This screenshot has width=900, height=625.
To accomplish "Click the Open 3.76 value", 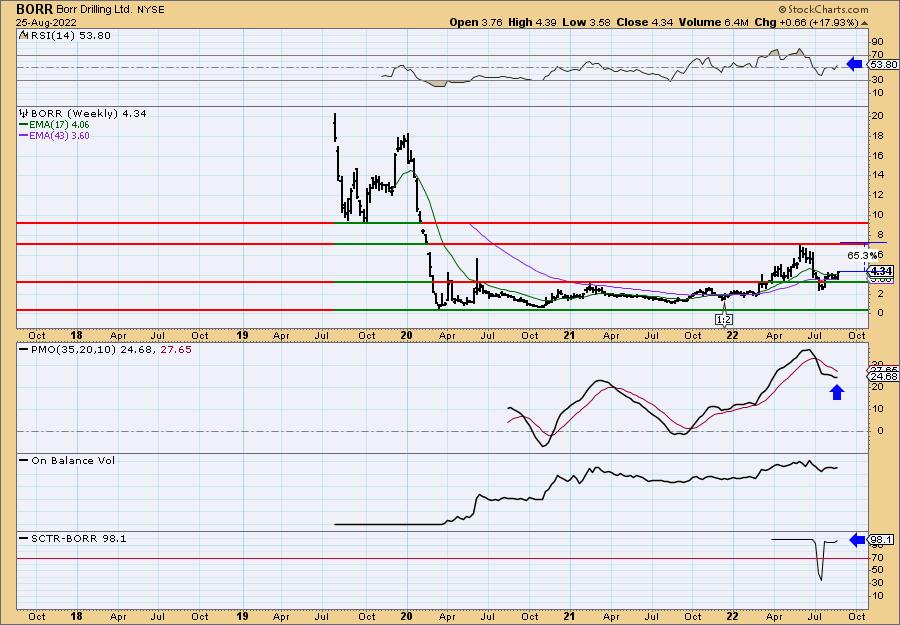I will click(476, 22).
